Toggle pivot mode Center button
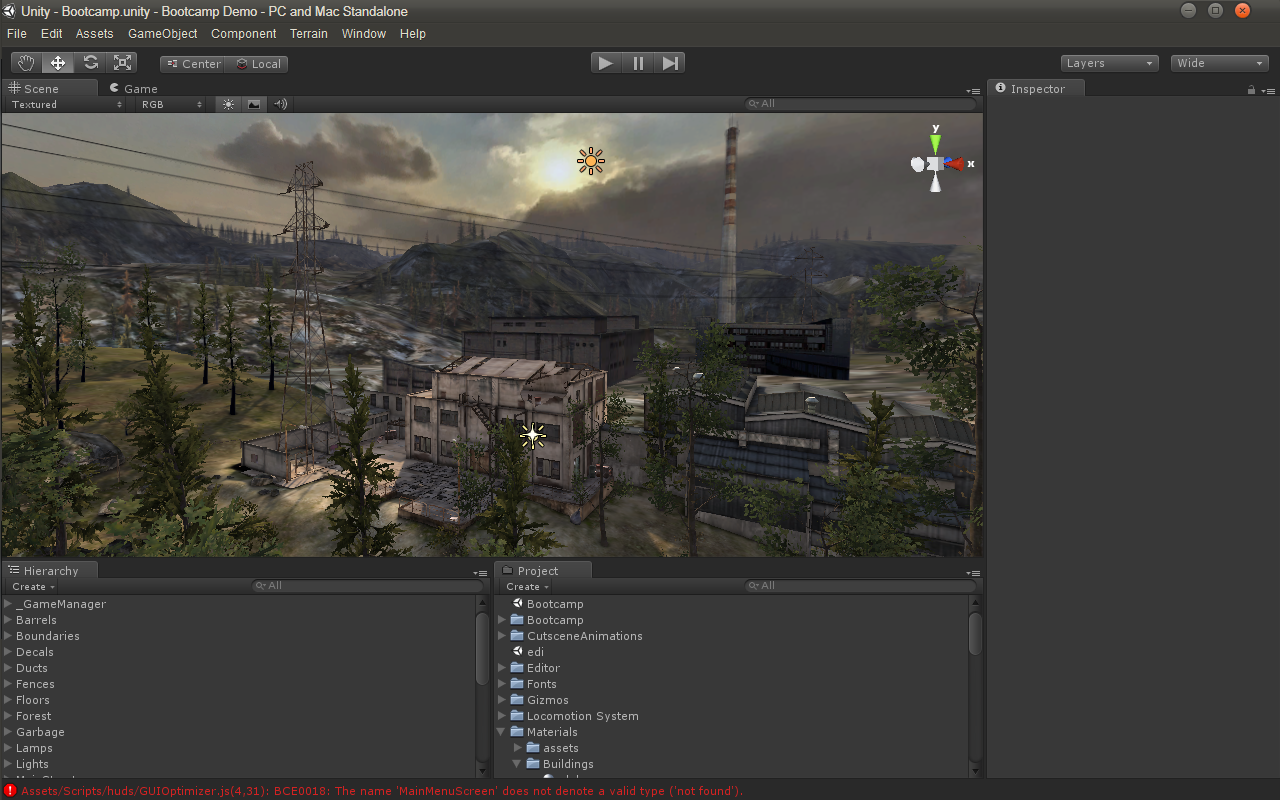 pos(192,64)
